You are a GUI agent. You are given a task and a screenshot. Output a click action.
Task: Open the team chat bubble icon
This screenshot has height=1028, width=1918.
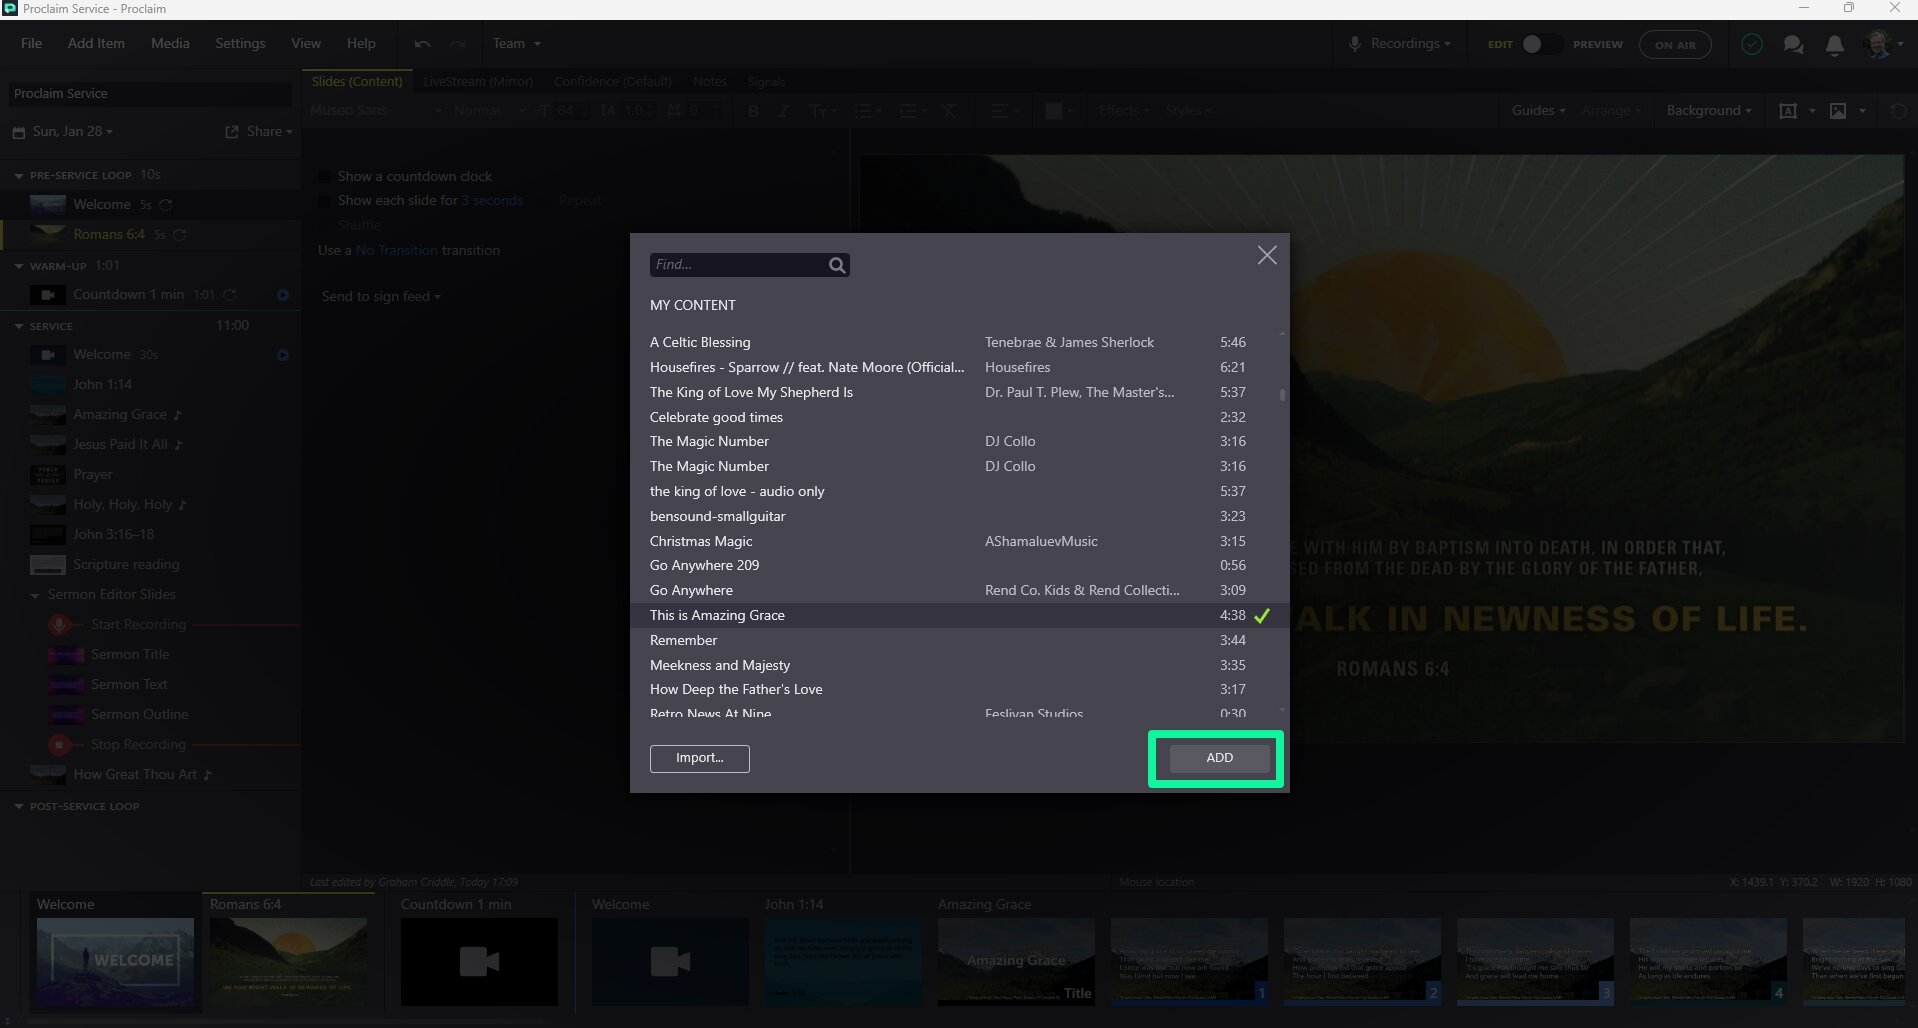pyautogui.click(x=1793, y=44)
